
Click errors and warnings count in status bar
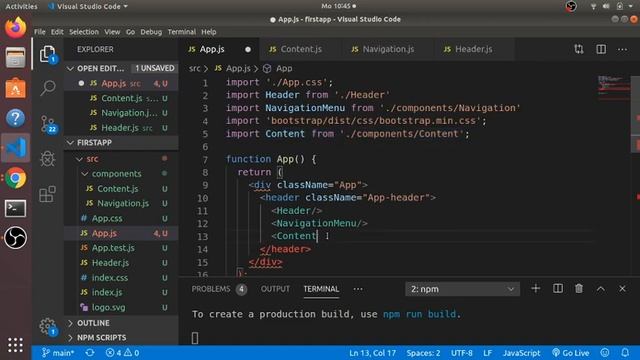(122, 353)
